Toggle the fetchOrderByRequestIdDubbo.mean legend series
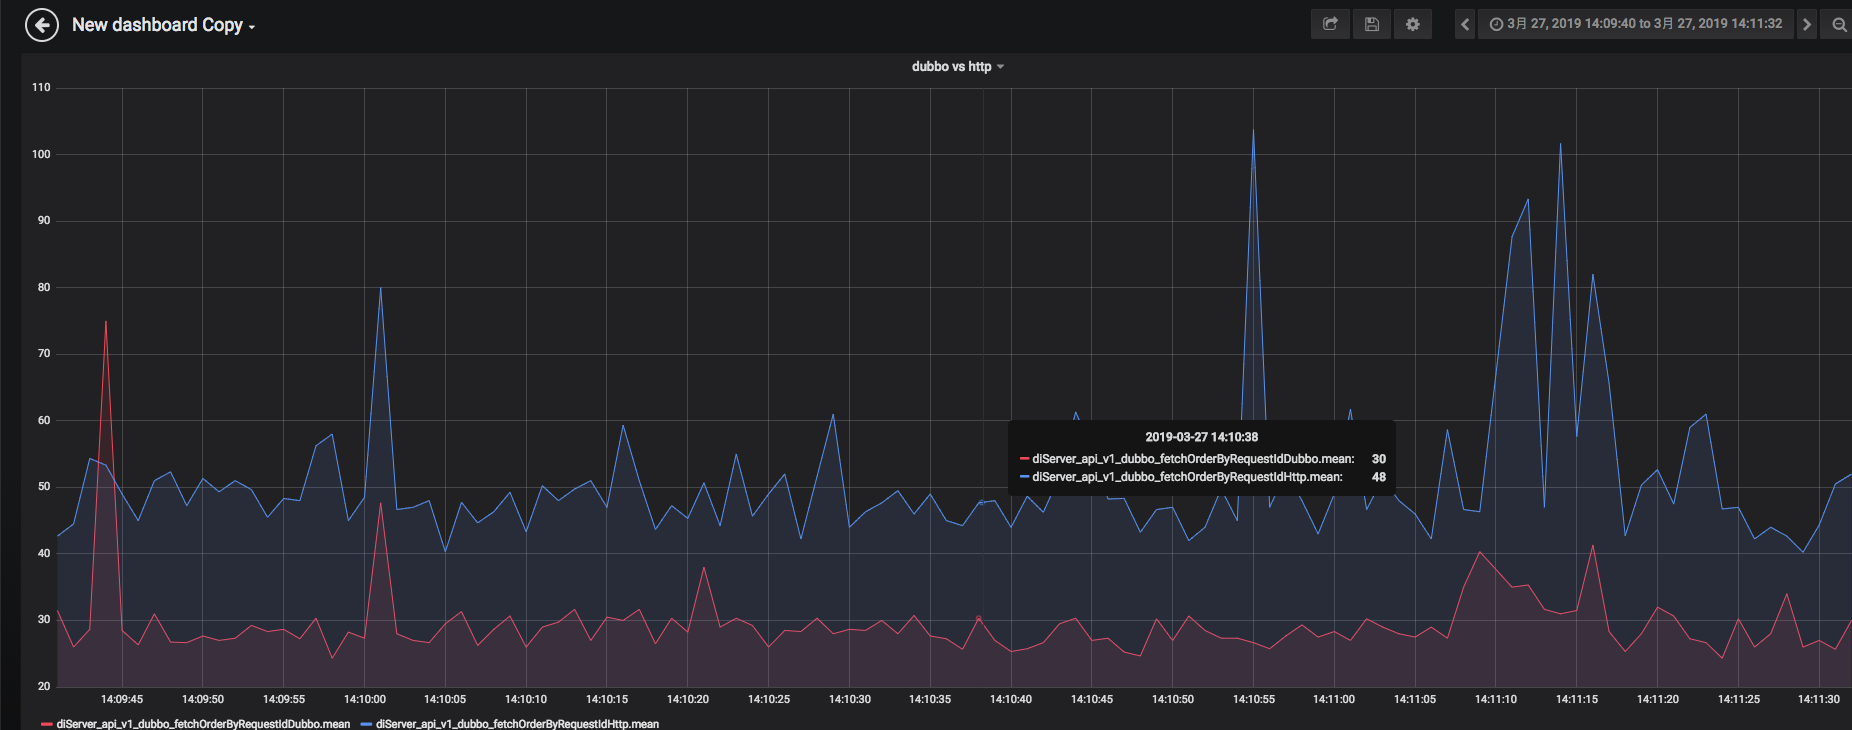 click(203, 724)
